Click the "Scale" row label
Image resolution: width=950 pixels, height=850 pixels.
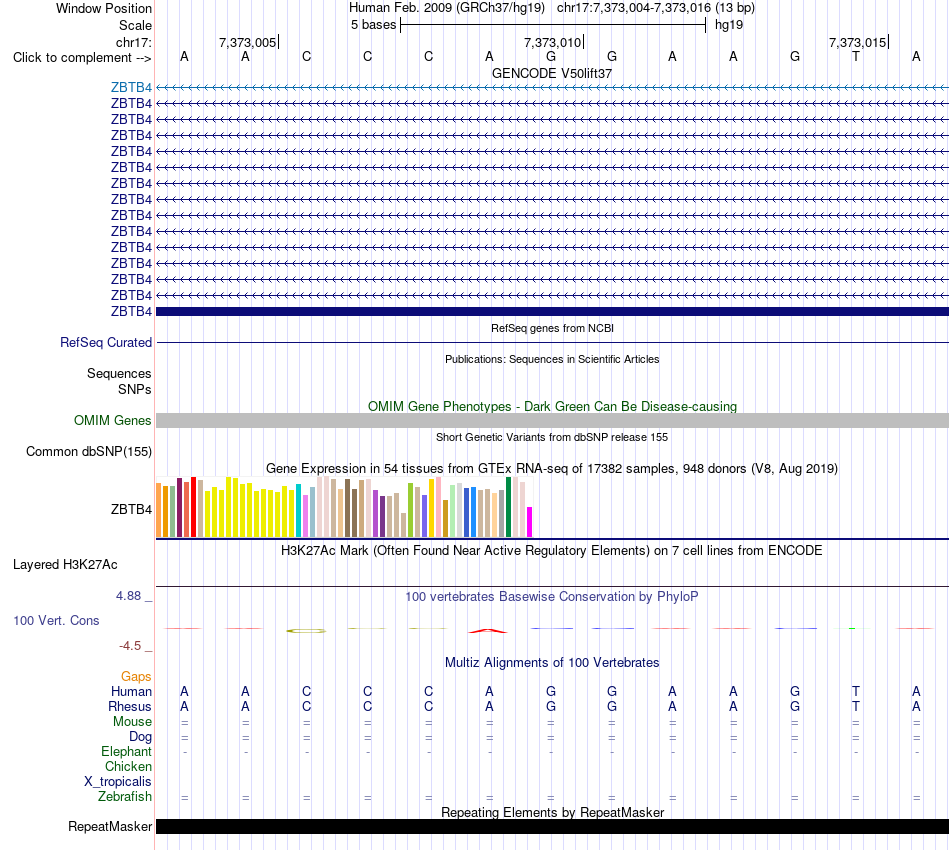[135, 25]
